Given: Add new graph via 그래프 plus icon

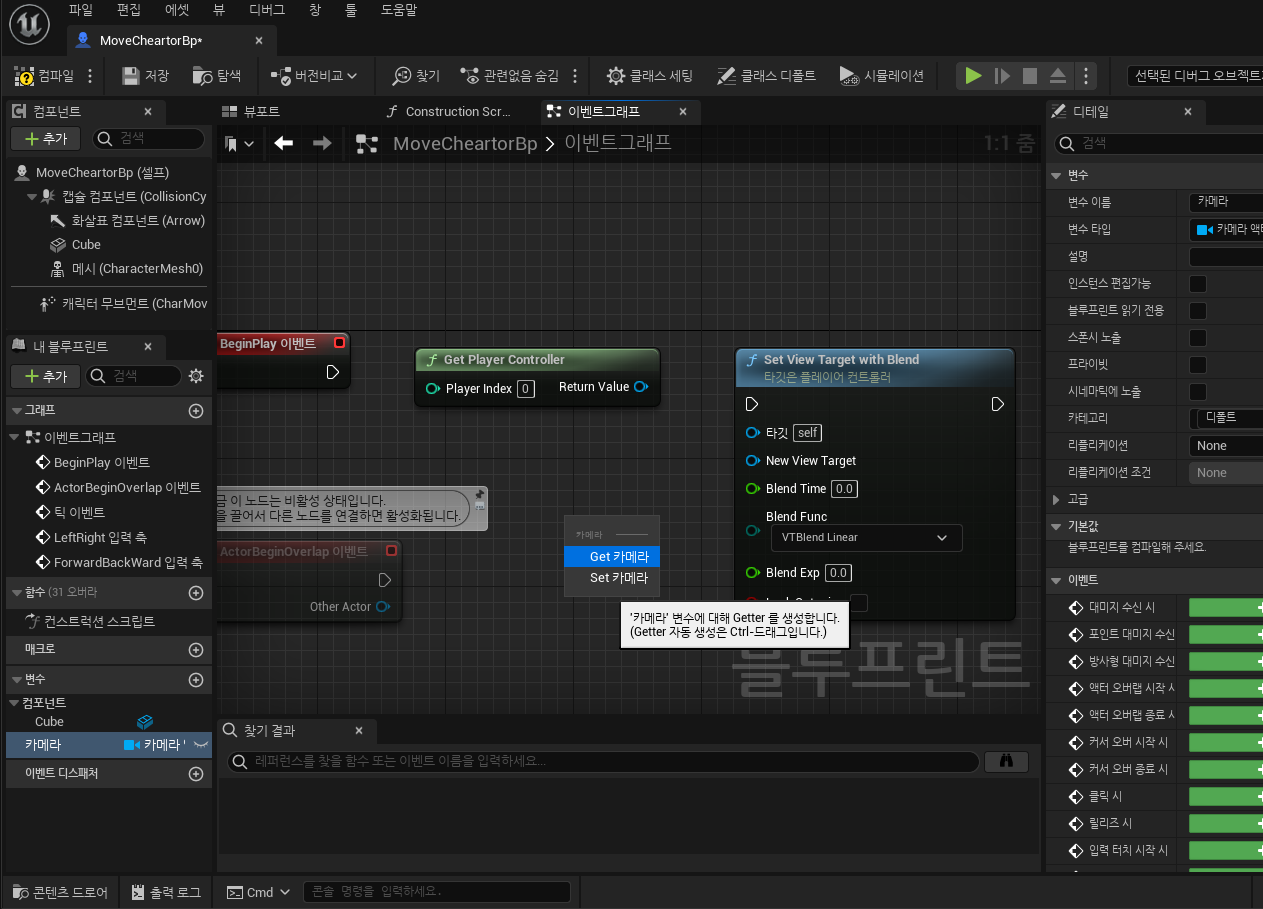Looking at the screenshot, I should (x=196, y=411).
